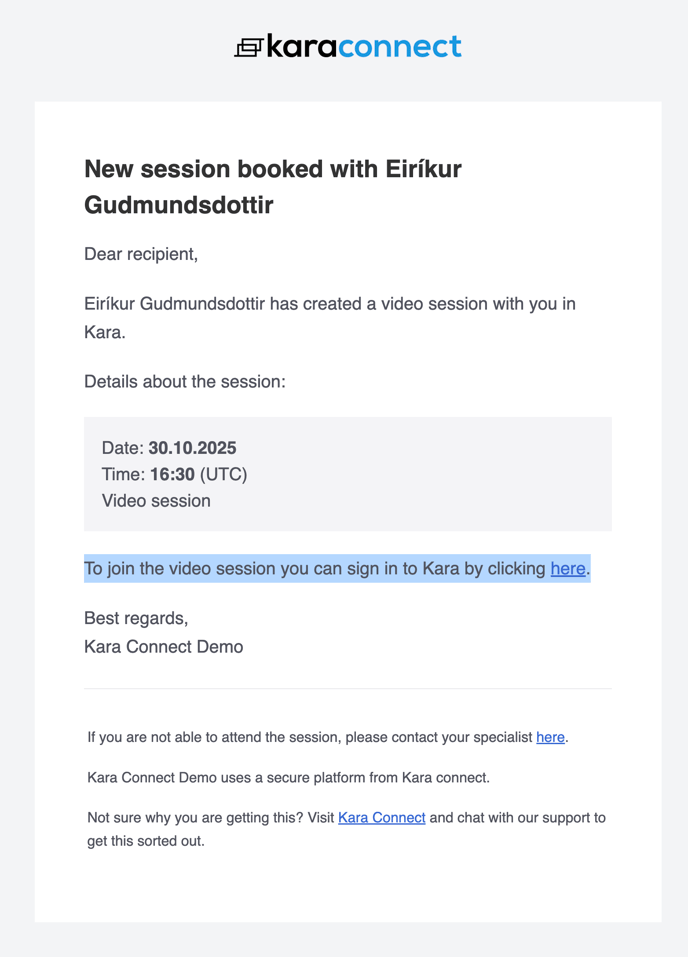Click the 'Details about the session:' text
Viewport: 688px width, 957px height.
pyautogui.click(x=185, y=381)
